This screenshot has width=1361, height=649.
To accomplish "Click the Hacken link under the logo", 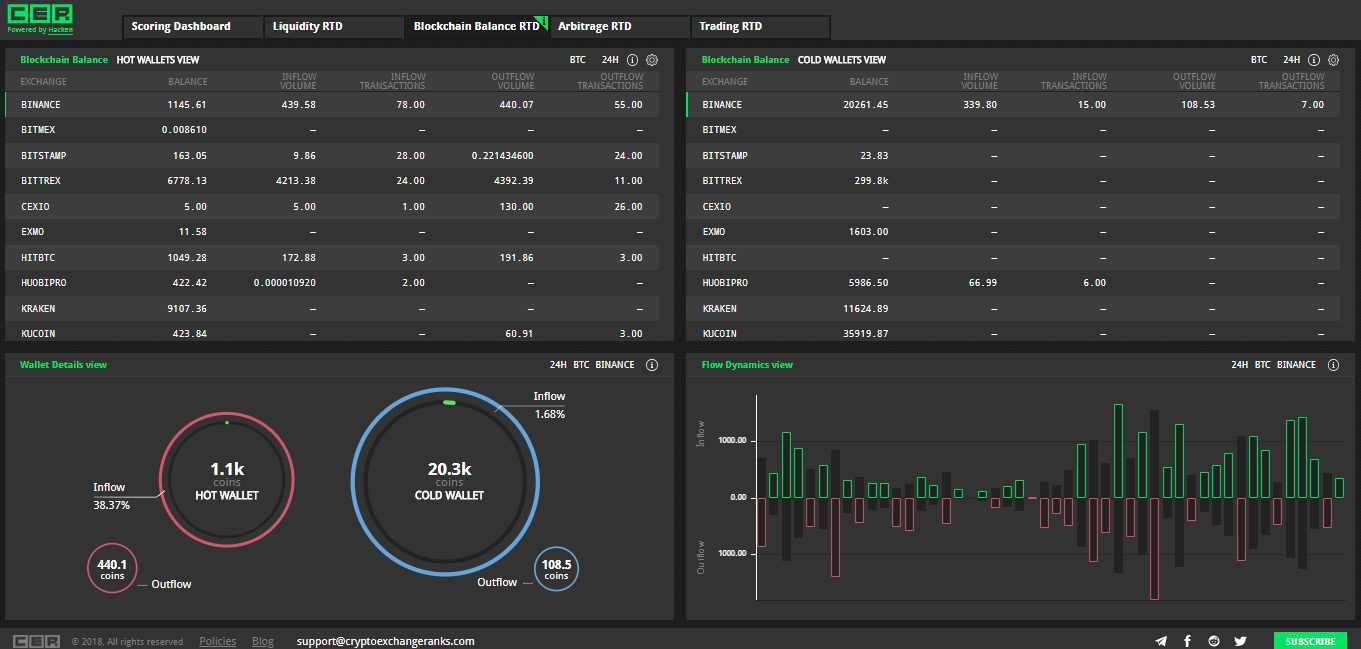I will click(61, 30).
